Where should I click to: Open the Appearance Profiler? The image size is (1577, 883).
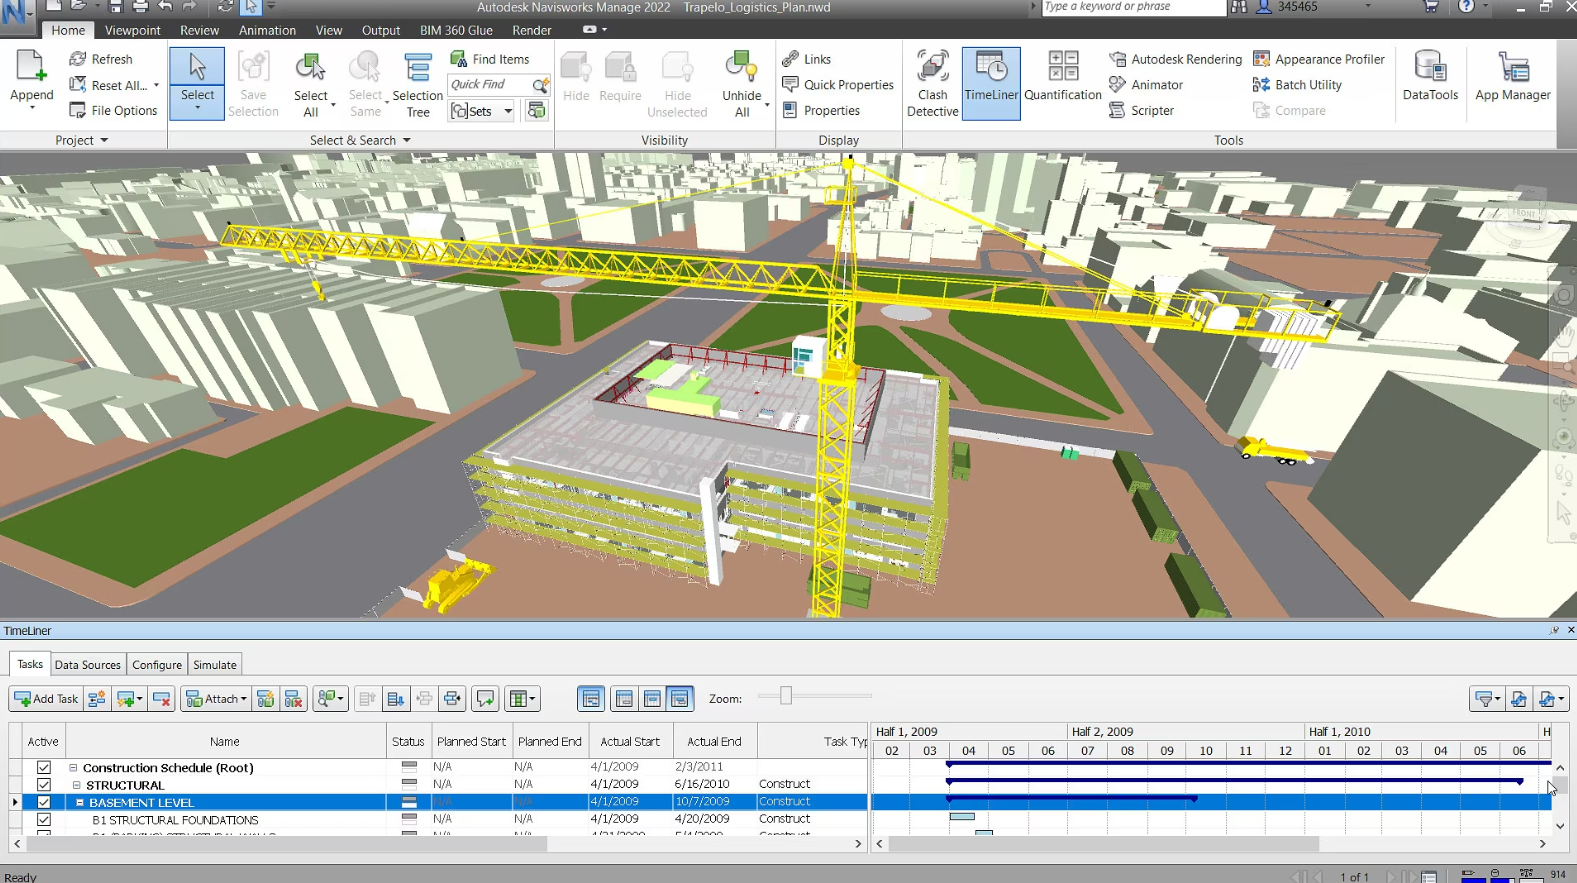1319,59
